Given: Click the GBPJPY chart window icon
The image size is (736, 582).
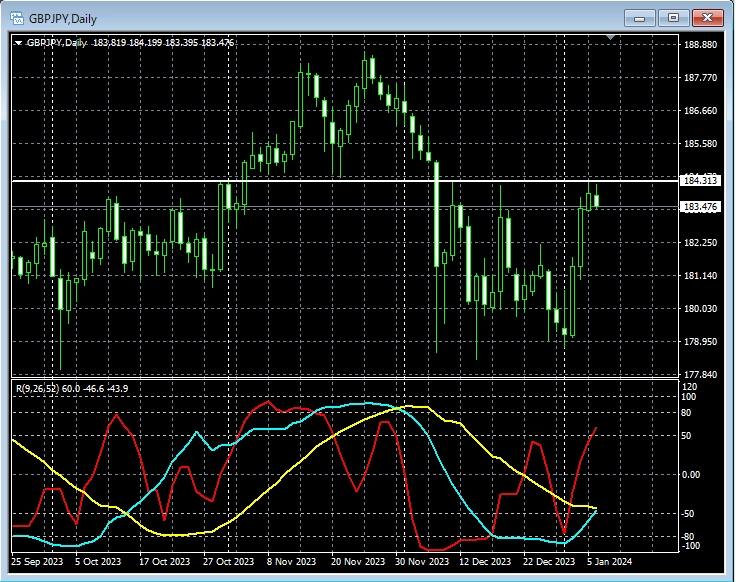Looking at the screenshot, I should (x=17, y=17).
